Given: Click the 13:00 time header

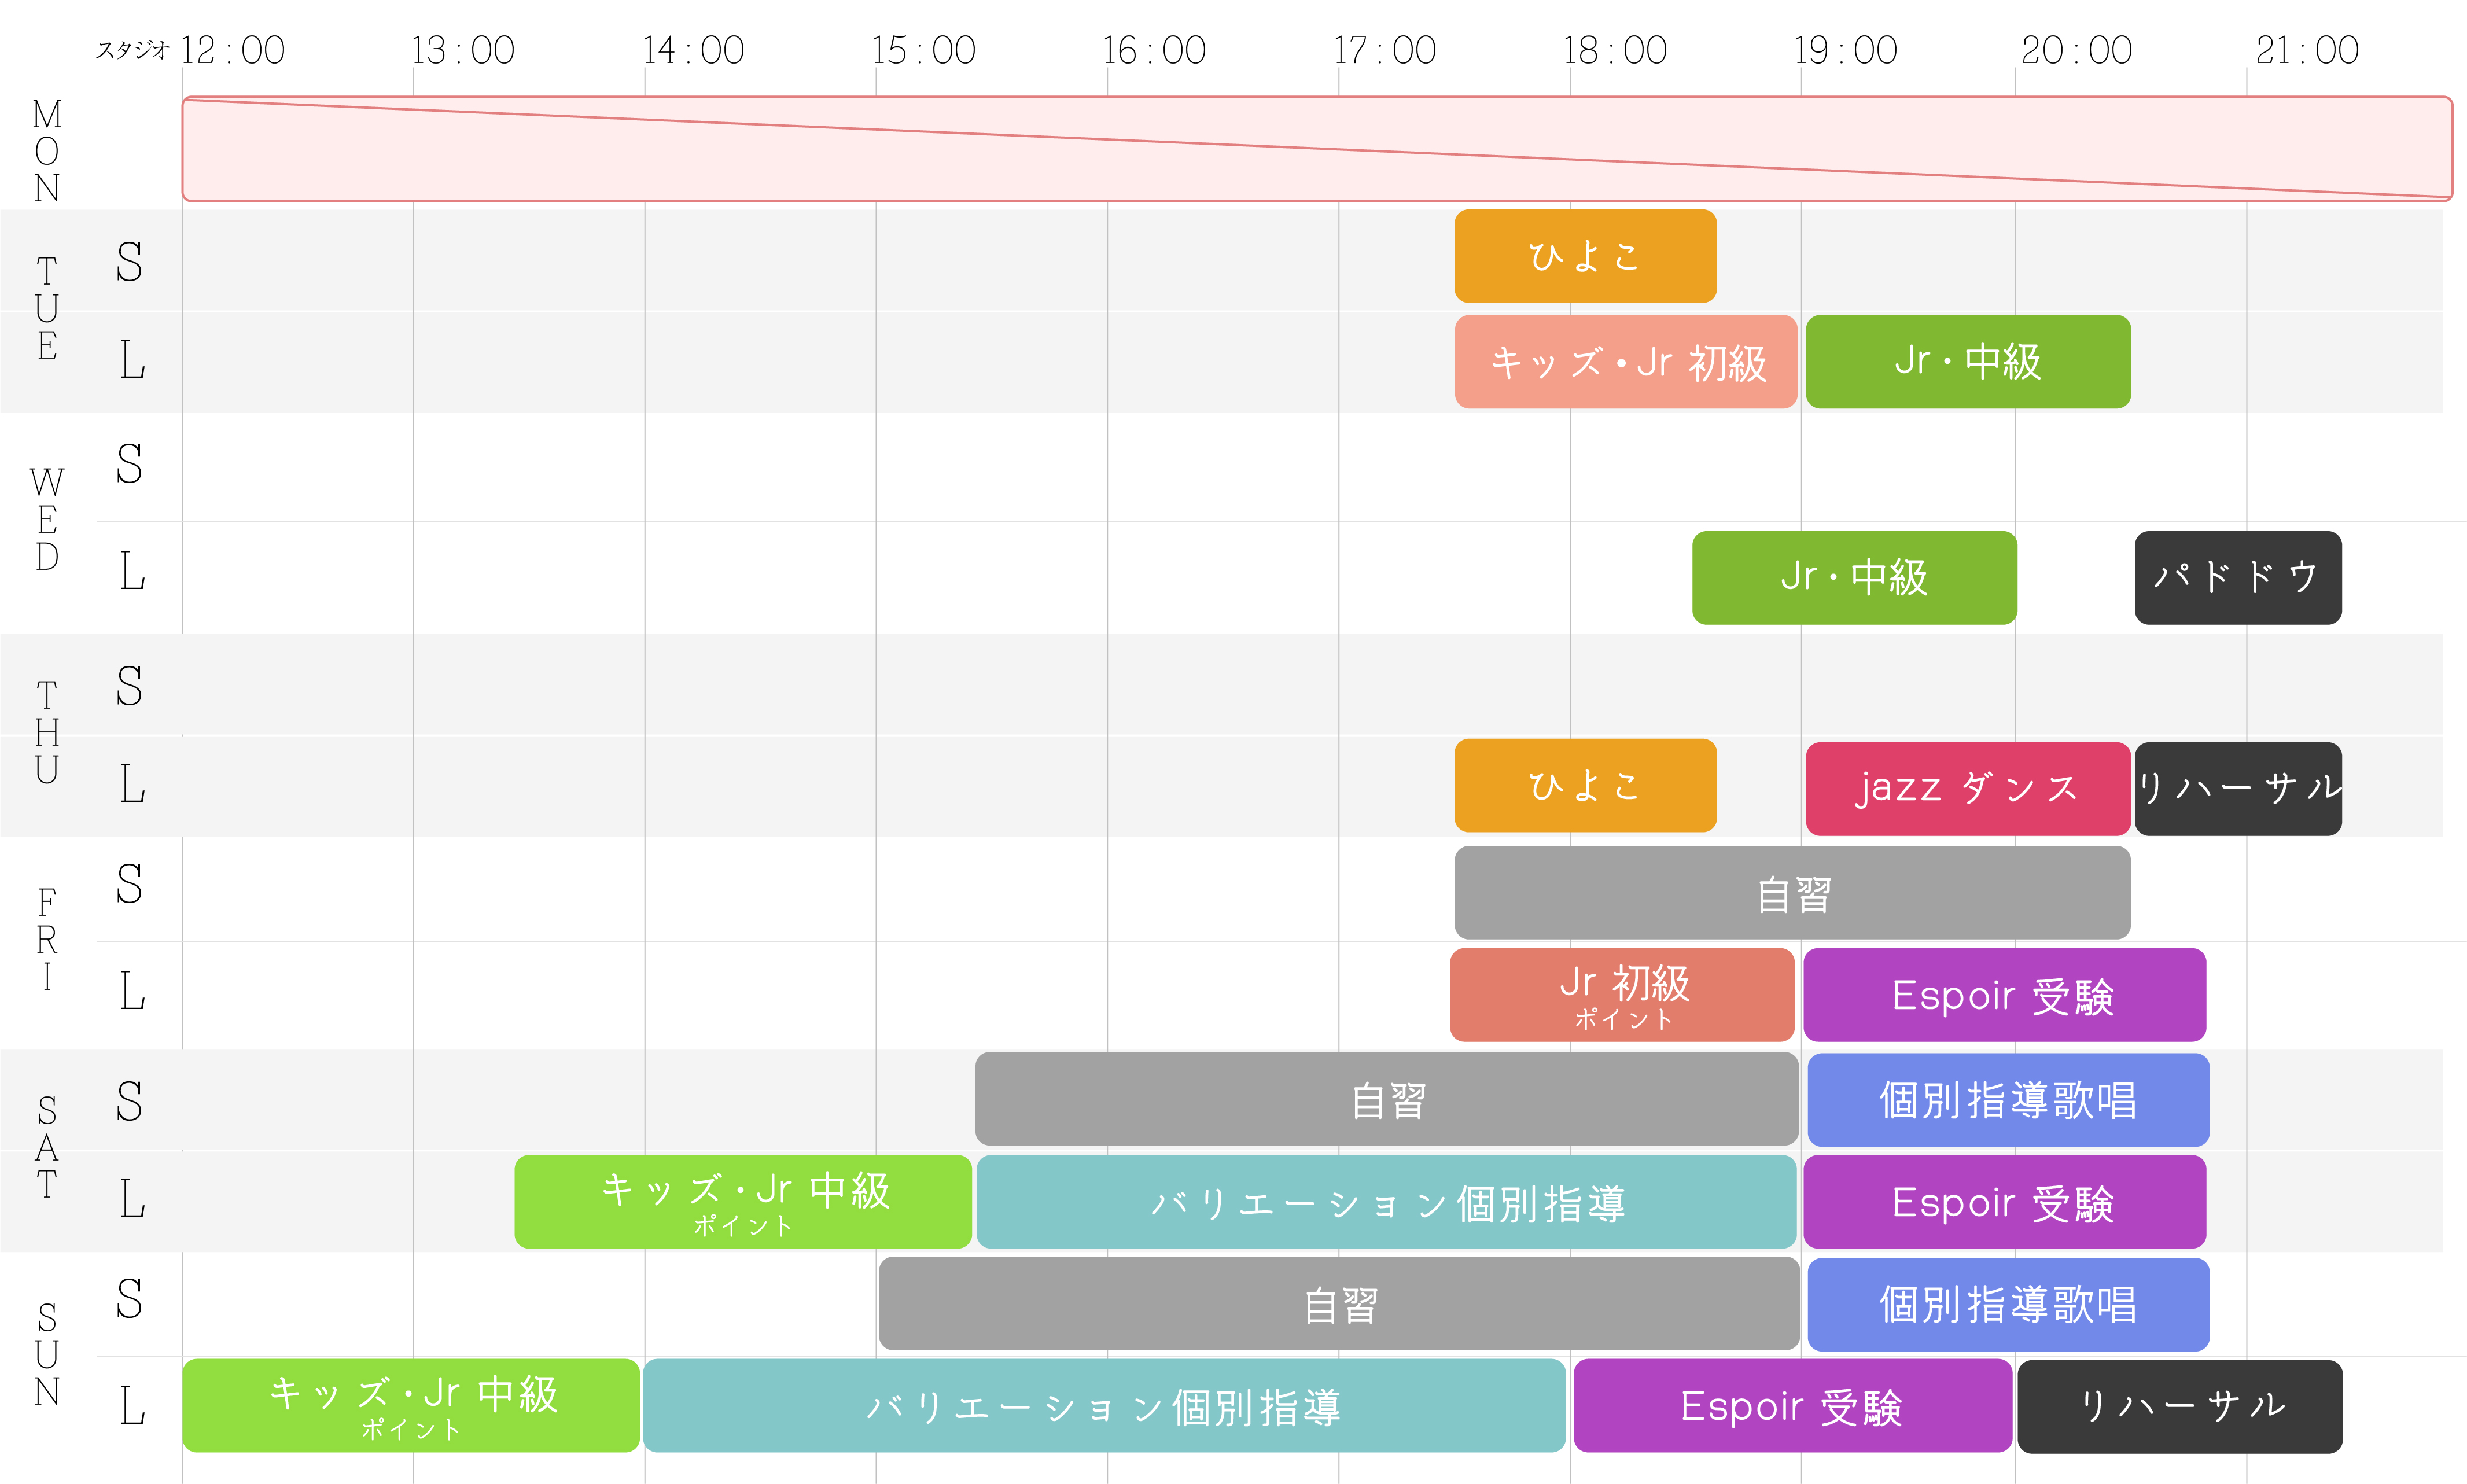Looking at the screenshot, I should pyautogui.click(x=463, y=50).
